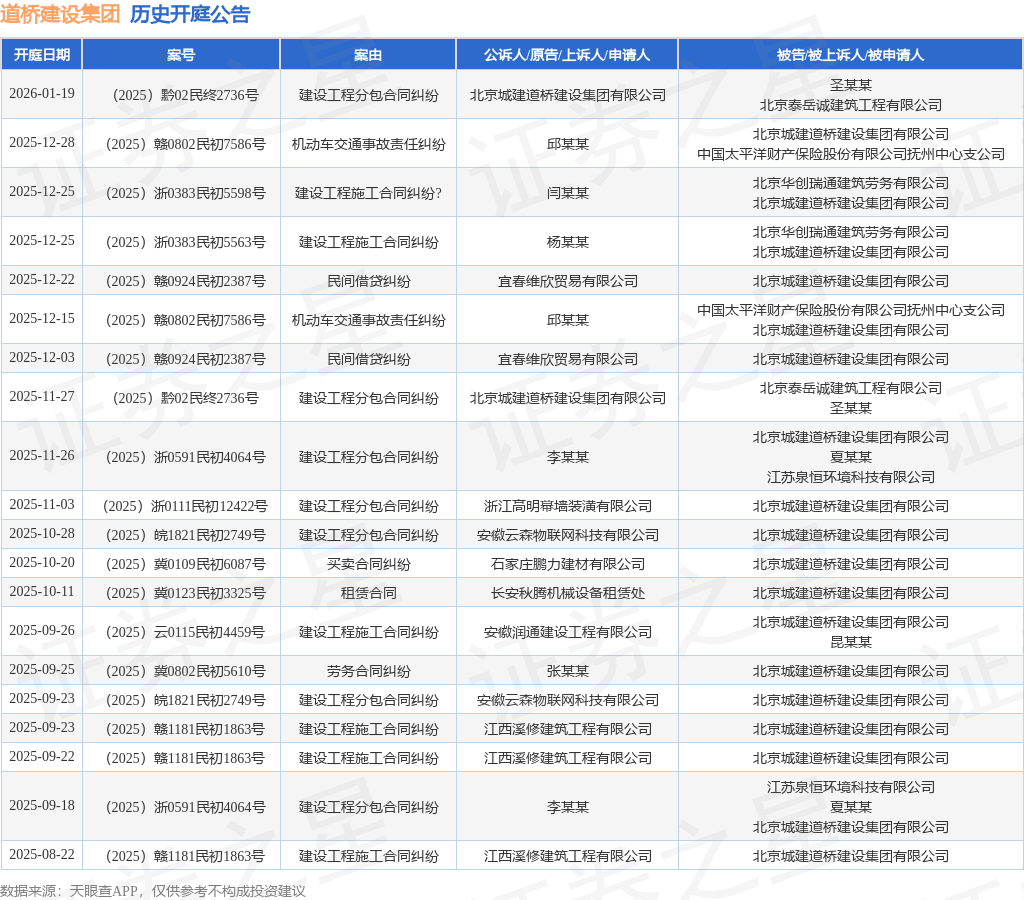Click defendant 圣某某 in the 2026-01-19 row
Image resolution: width=1024 pixels, height=900 pixels.
(x=850, y=85)
